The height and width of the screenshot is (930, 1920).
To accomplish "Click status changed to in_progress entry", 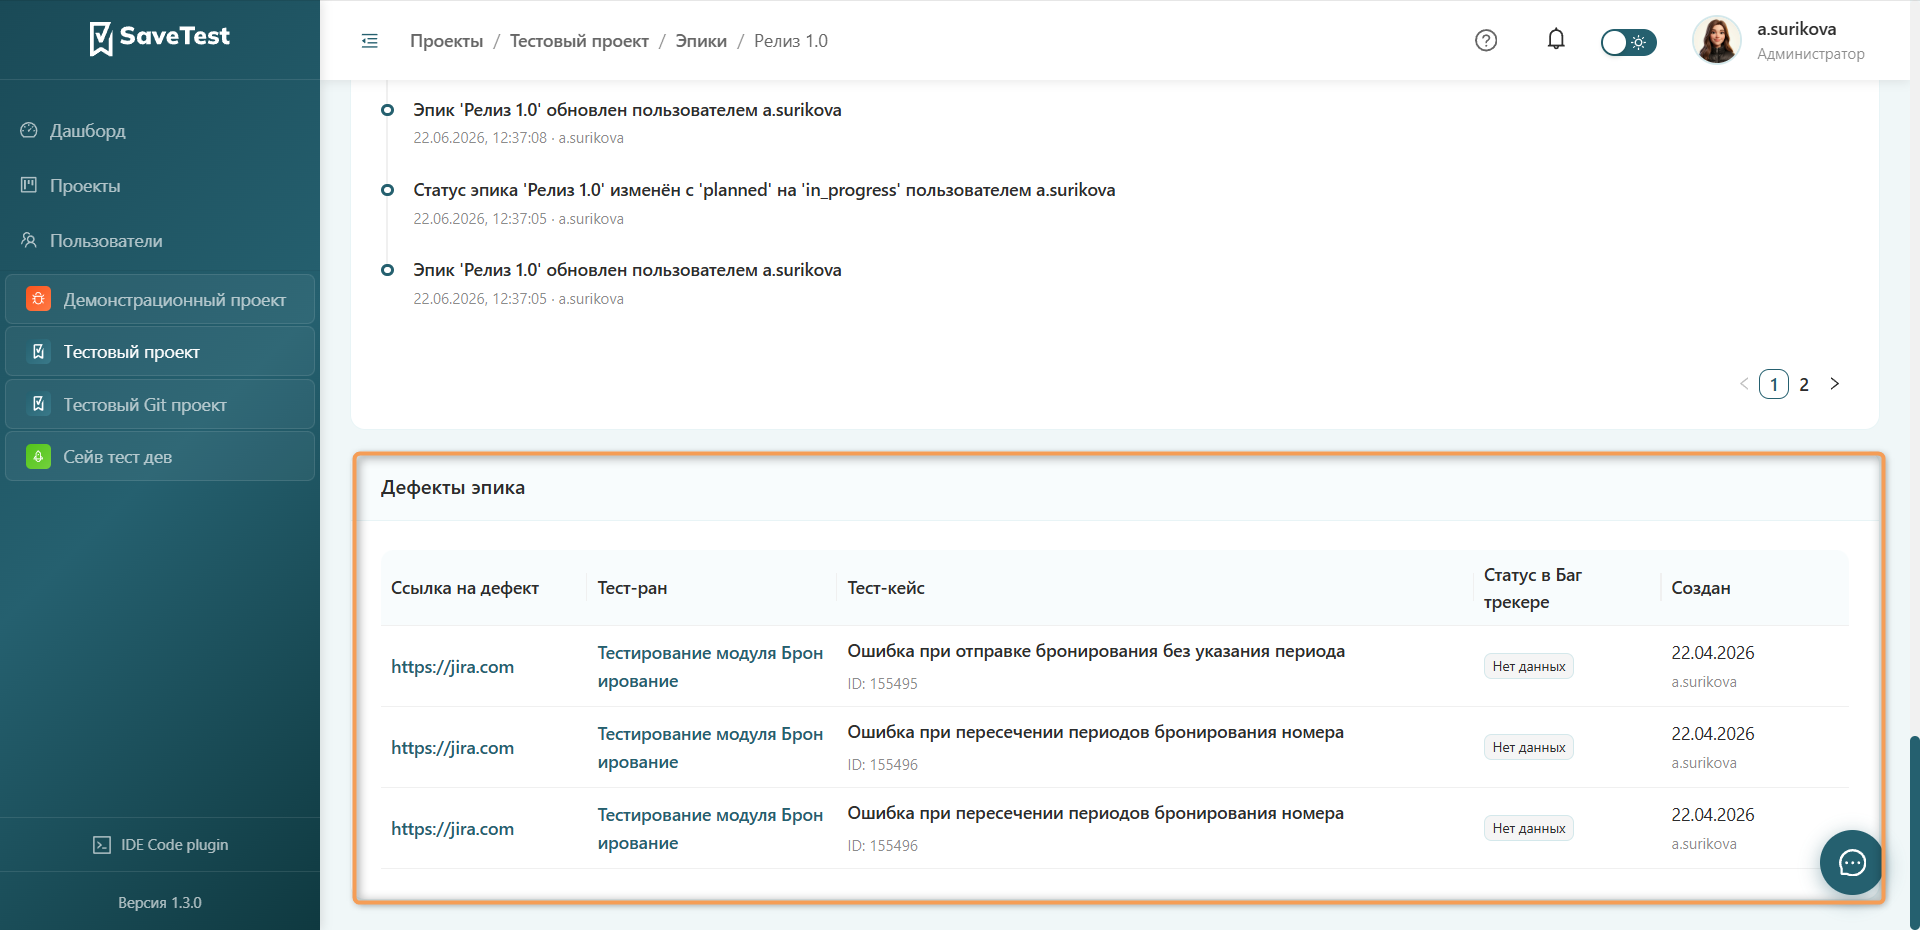I will click(x=764, y=190).
